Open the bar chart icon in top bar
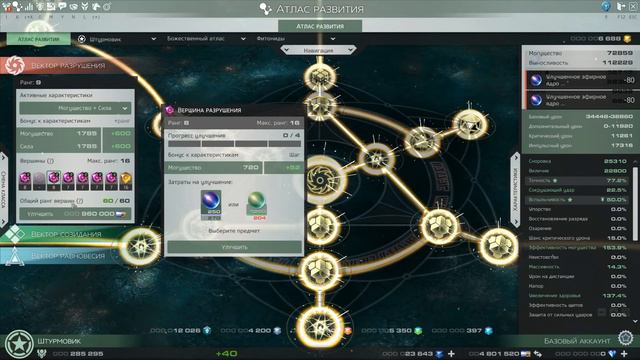The width and height of the screenshot is (640, 360). click(29, 6)
